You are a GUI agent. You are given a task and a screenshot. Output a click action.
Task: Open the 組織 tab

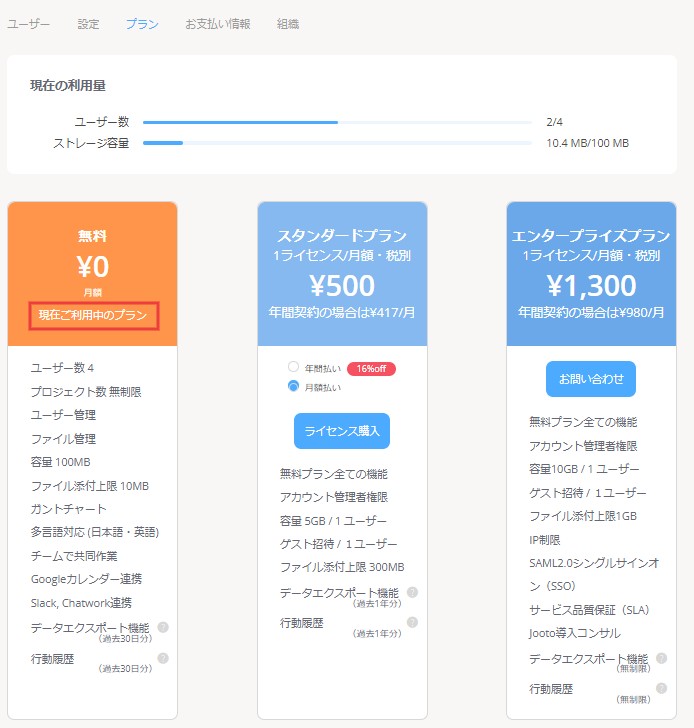click(288, 23)
